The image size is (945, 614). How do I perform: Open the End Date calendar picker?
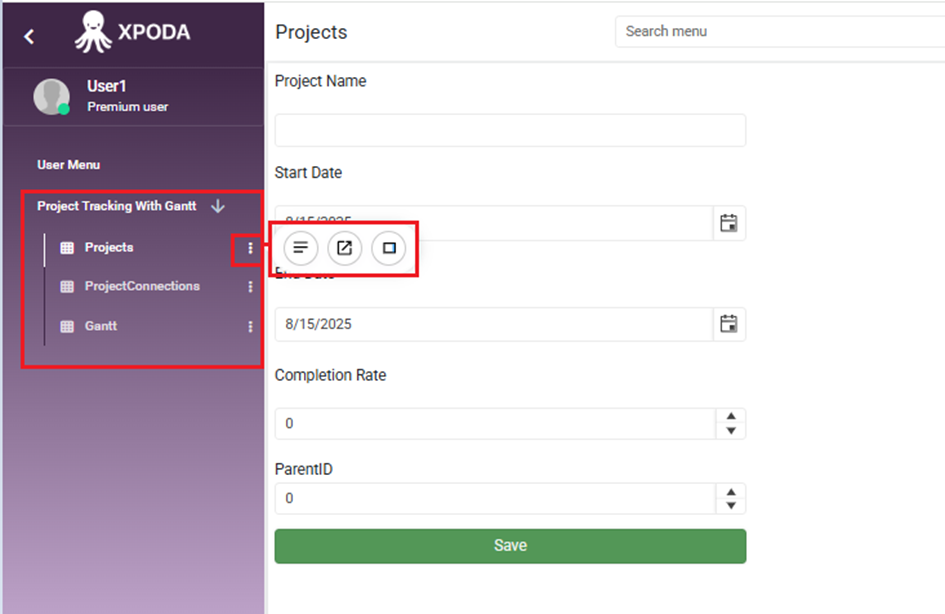(x=729, y=324)
